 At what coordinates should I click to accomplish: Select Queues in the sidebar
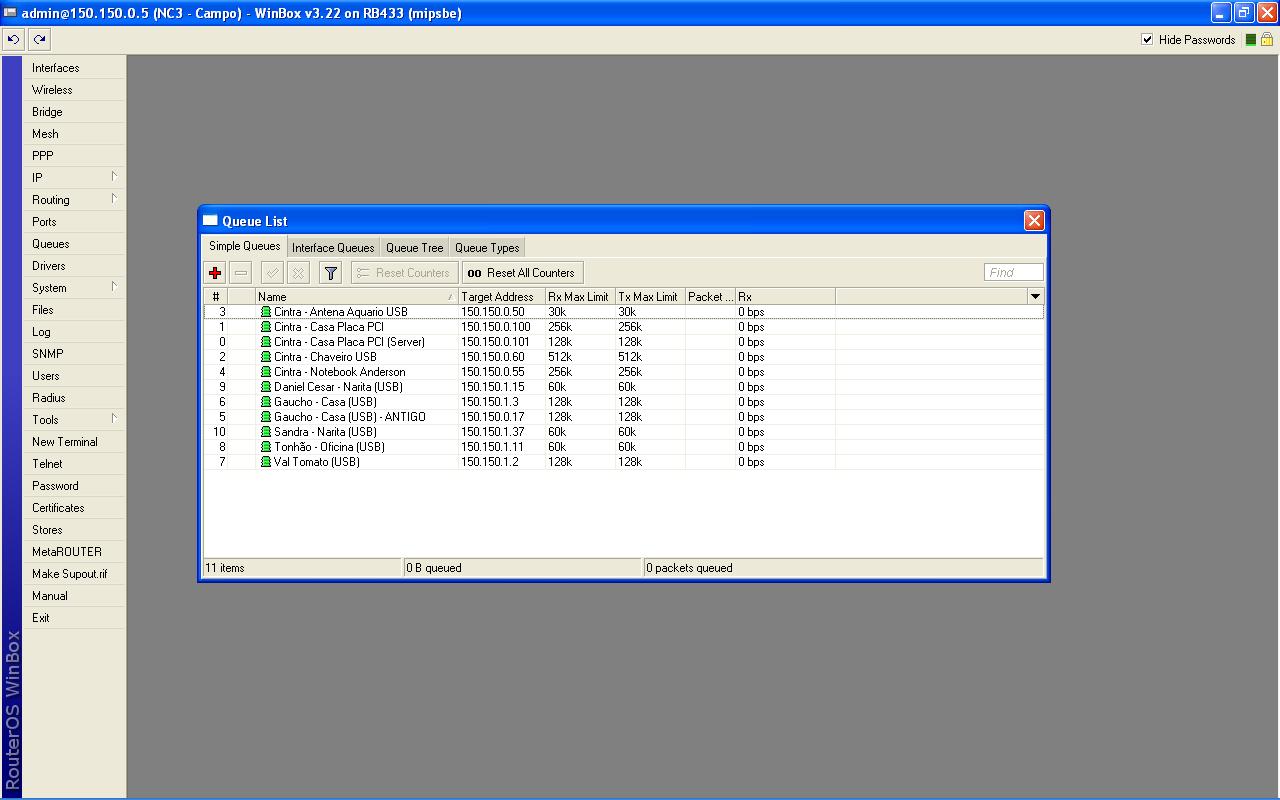coord(75,244)
